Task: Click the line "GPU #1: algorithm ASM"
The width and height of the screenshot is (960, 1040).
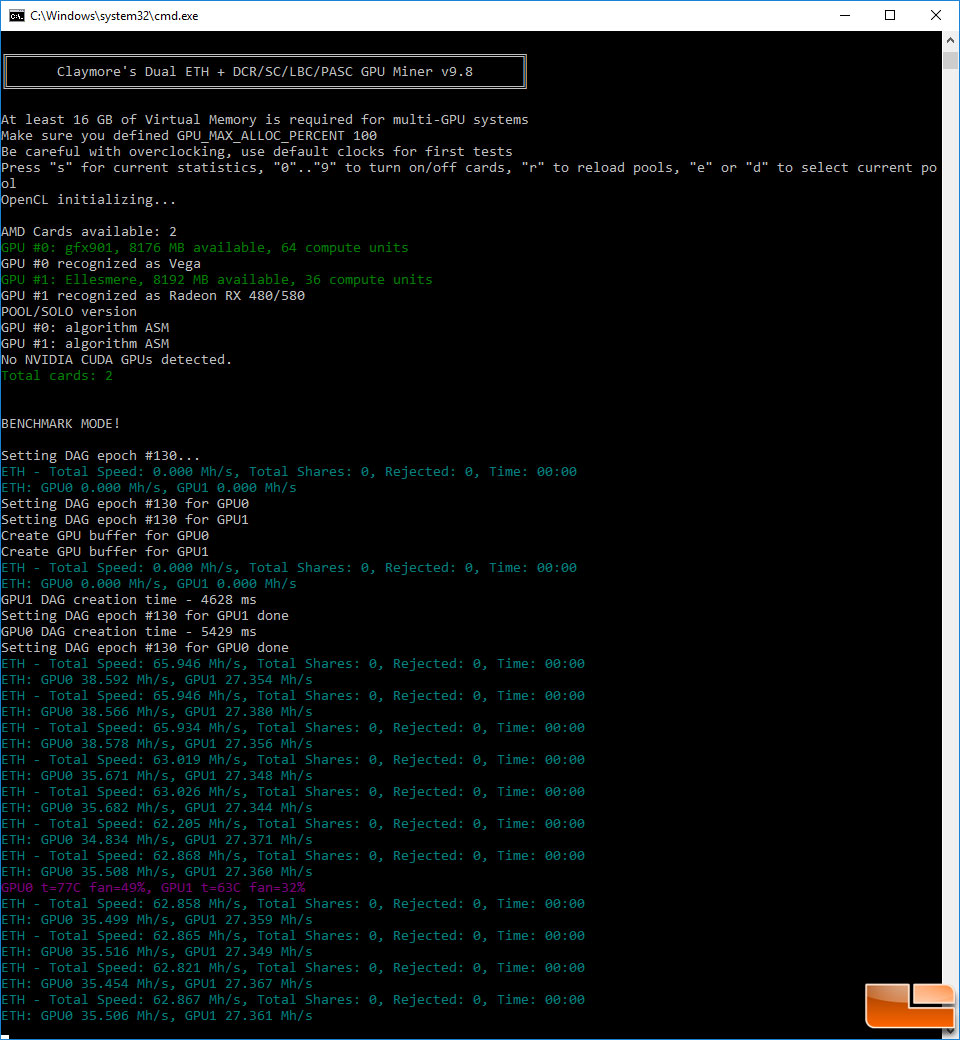Action: click(85, 344)
